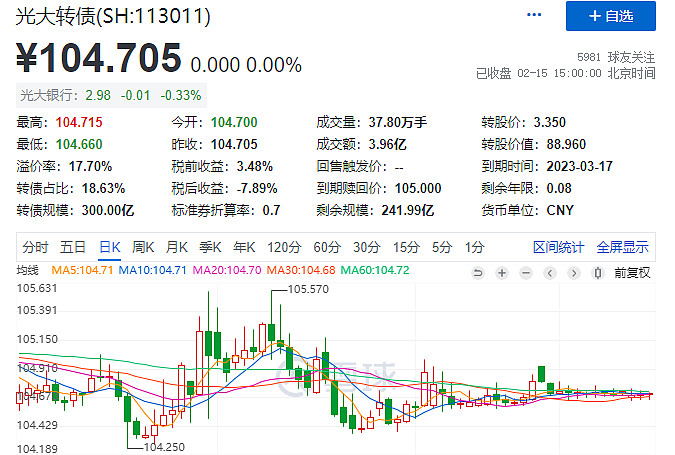Click the MA10:104.71 moving average label
675x455 pixels.
tap(152, 270)
